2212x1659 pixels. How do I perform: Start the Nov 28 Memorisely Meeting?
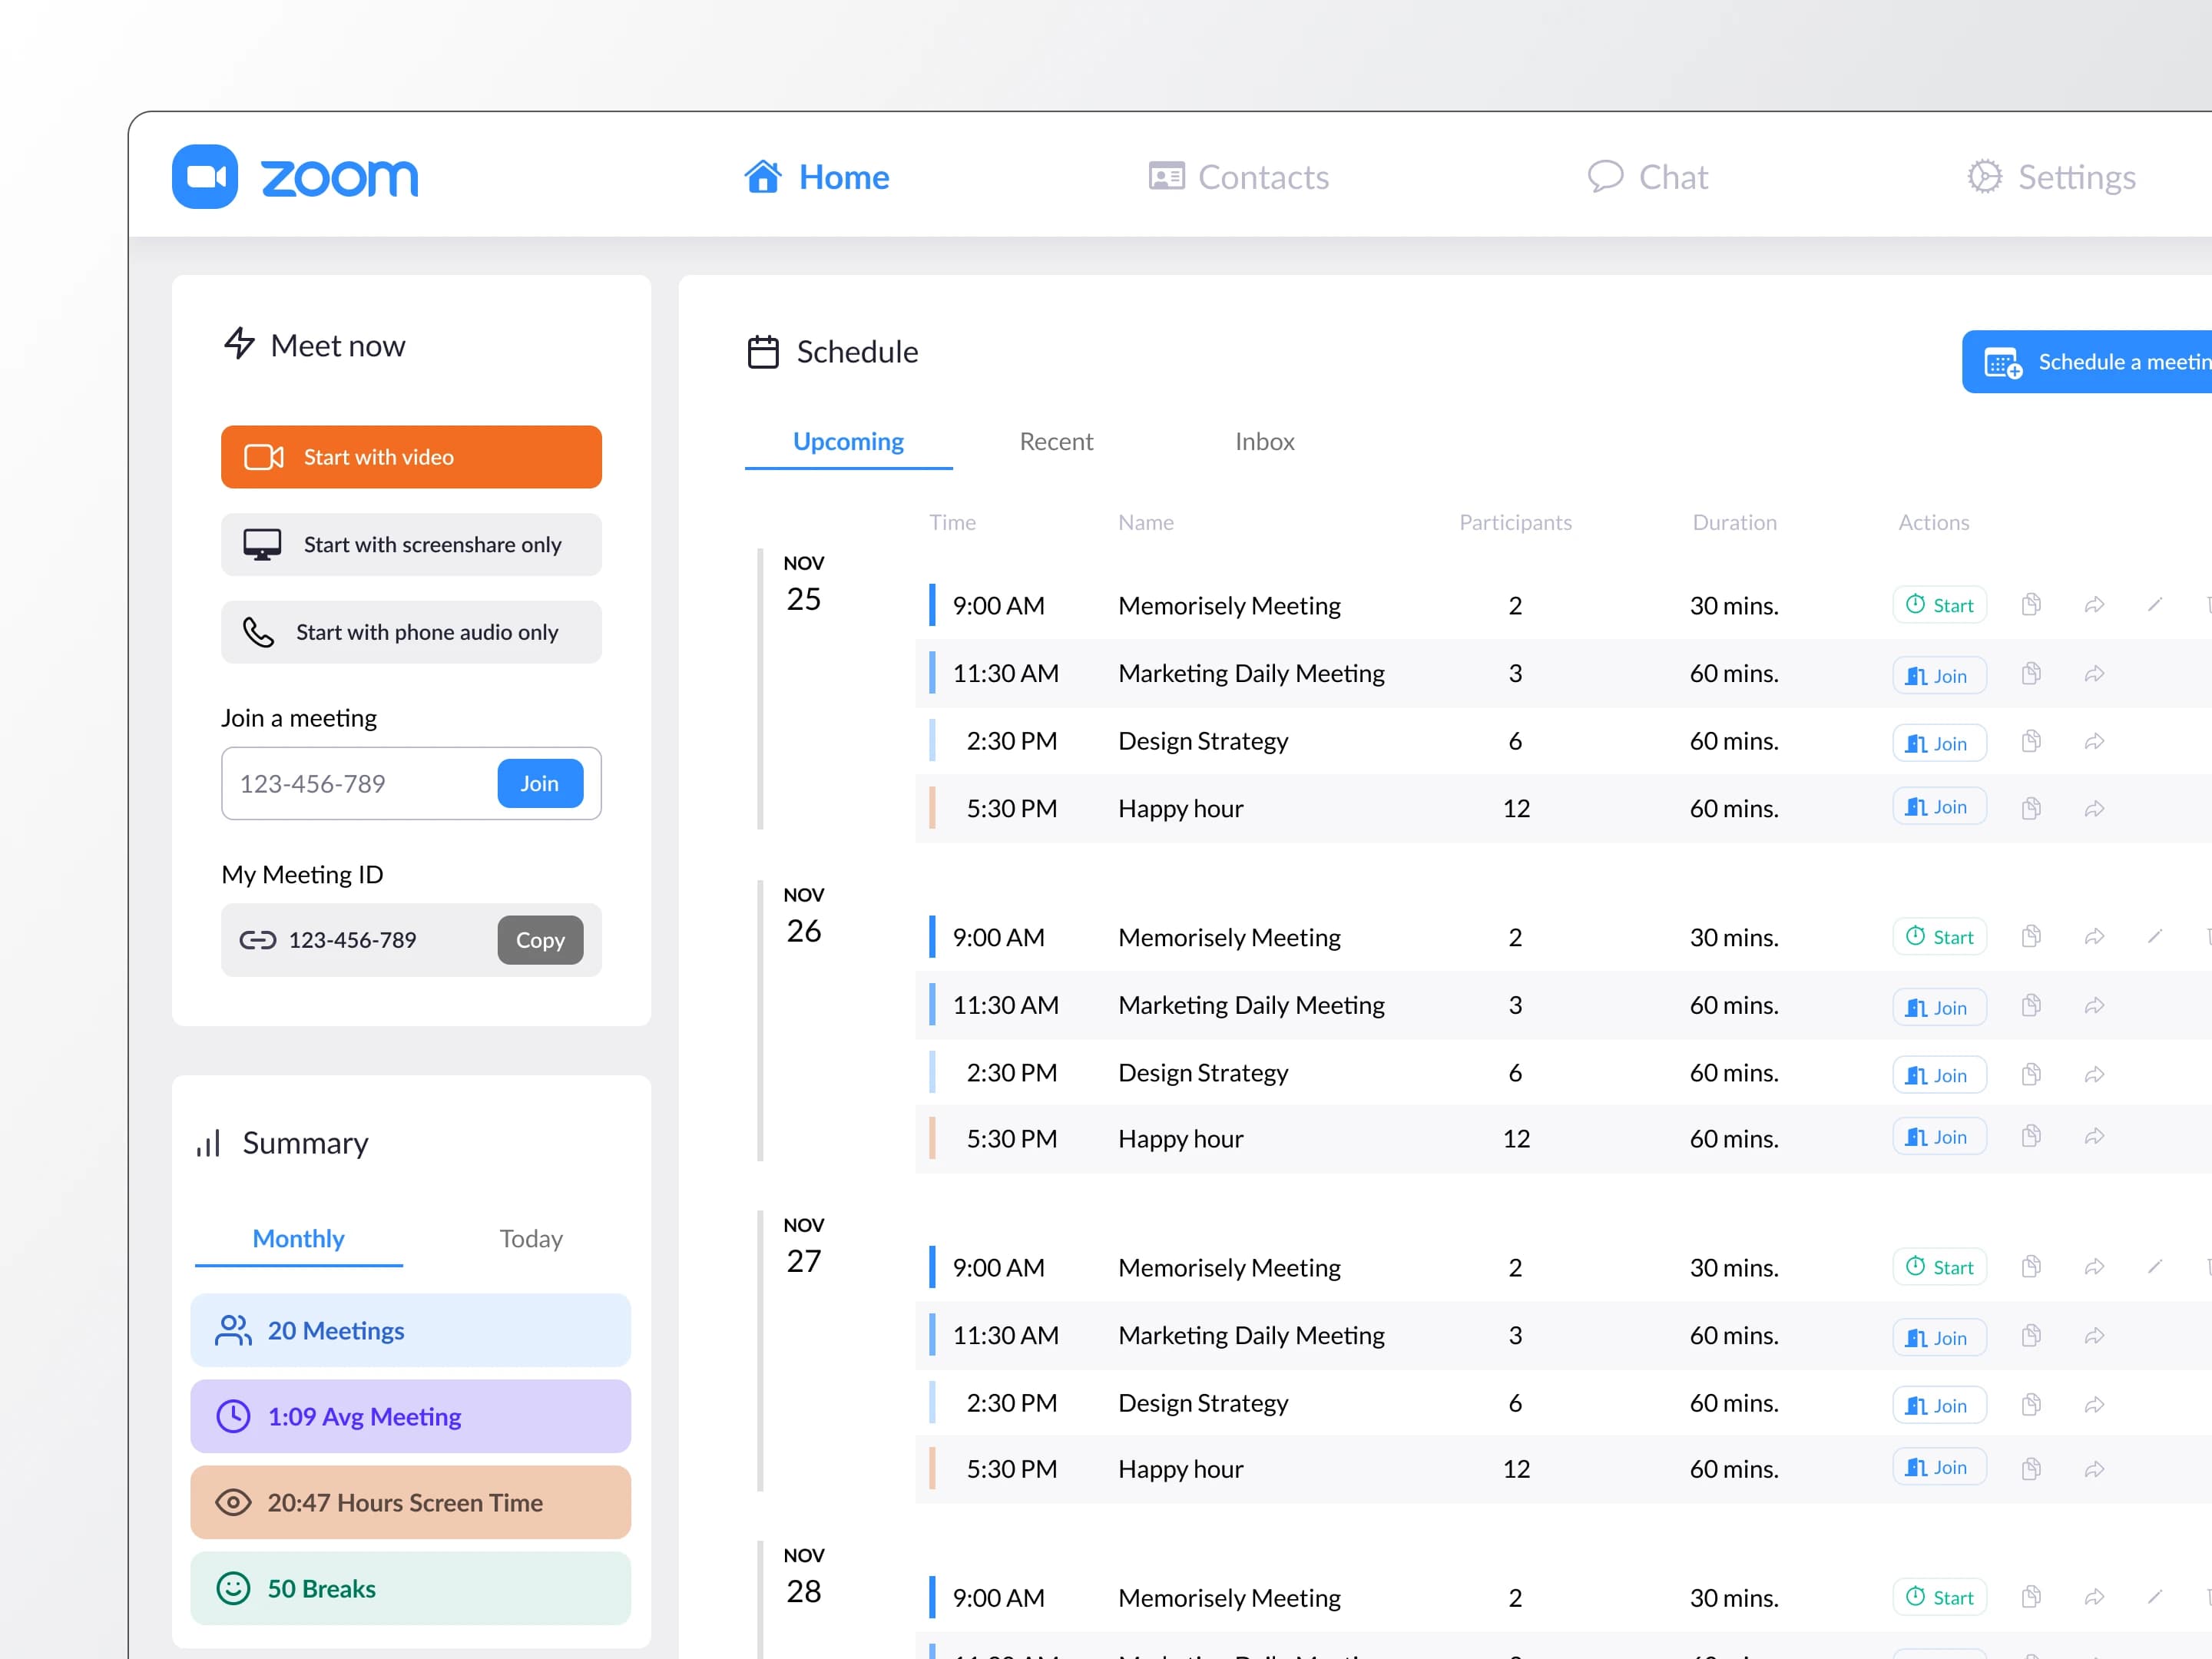point(1939,1598)
